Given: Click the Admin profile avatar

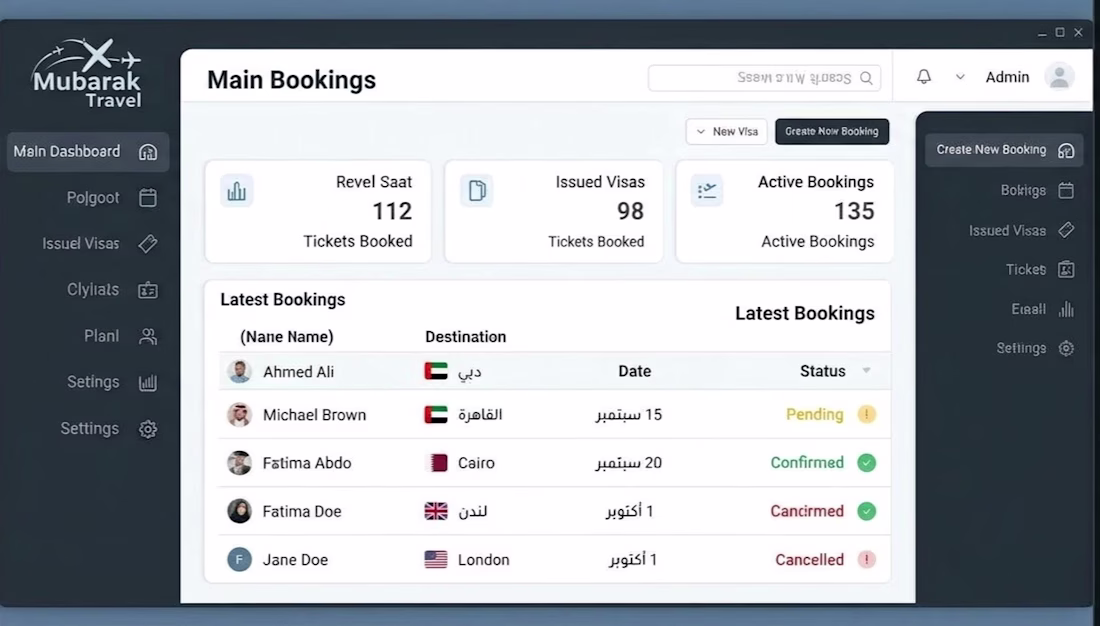Looking at the screenshot, I should (x=1059, y=76).
